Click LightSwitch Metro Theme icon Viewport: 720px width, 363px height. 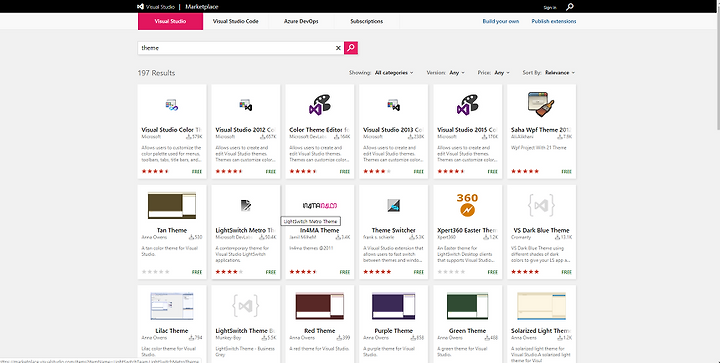(x=246, y=205)
